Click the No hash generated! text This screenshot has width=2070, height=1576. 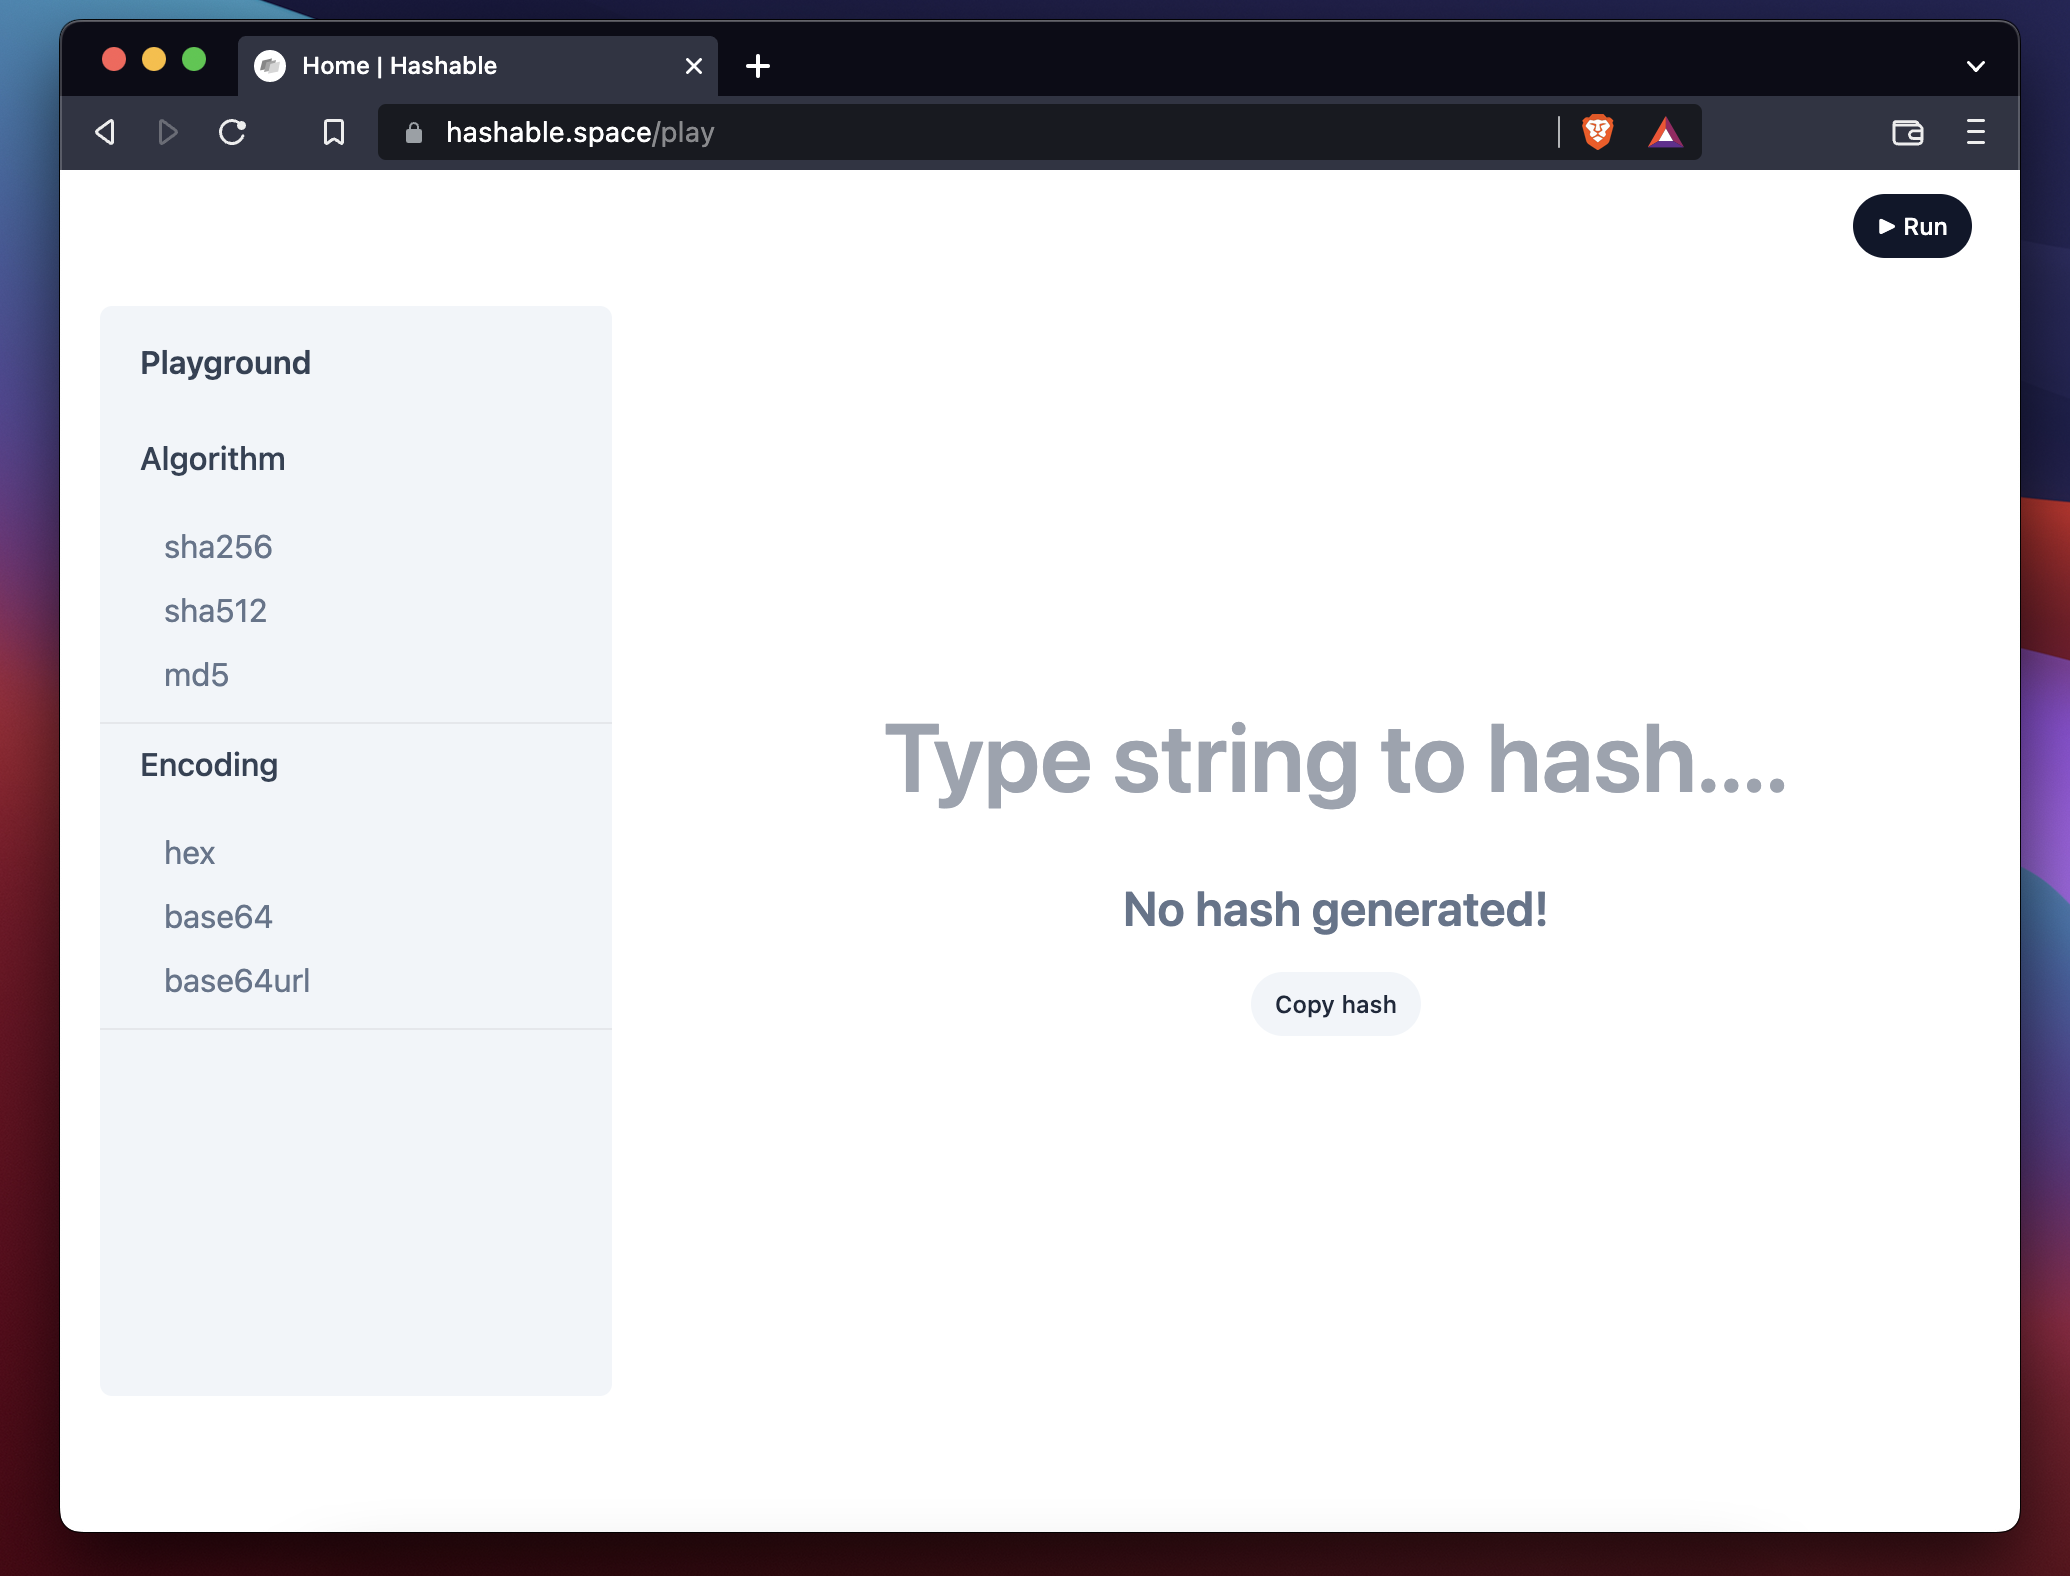tap(1335, 910)
